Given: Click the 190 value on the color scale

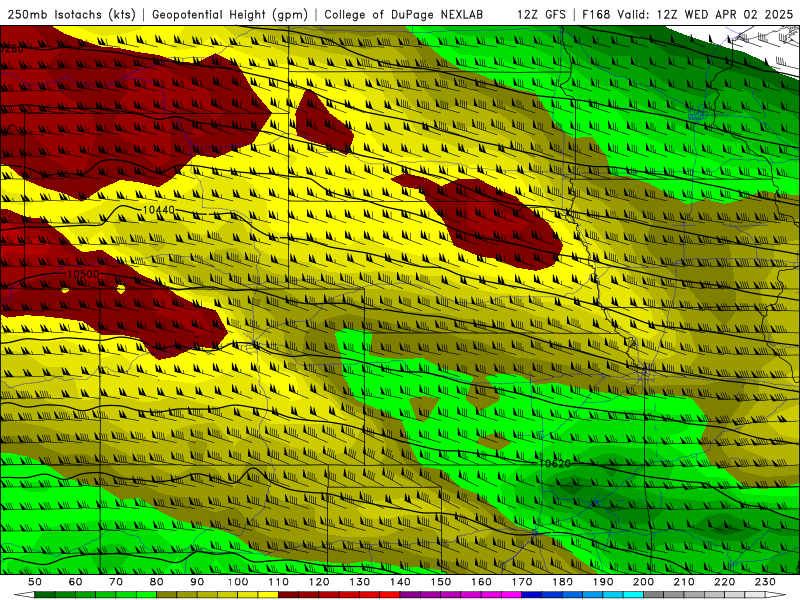Looking at the screenshot, I should click(603, 582).
